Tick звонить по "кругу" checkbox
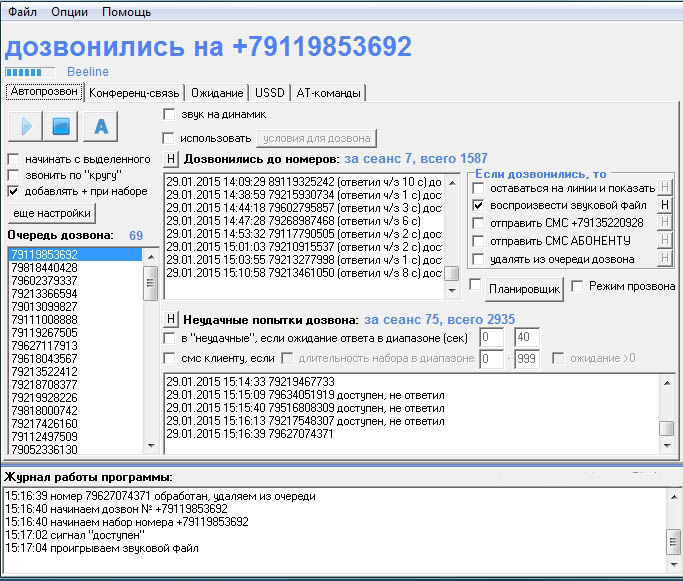Image resolution: width=683 pixels, height=581 pixels. (x=13, y=174)
